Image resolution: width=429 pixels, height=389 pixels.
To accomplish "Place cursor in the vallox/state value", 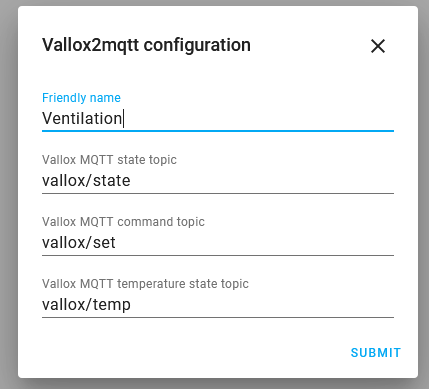I will (x=86, y=181).
